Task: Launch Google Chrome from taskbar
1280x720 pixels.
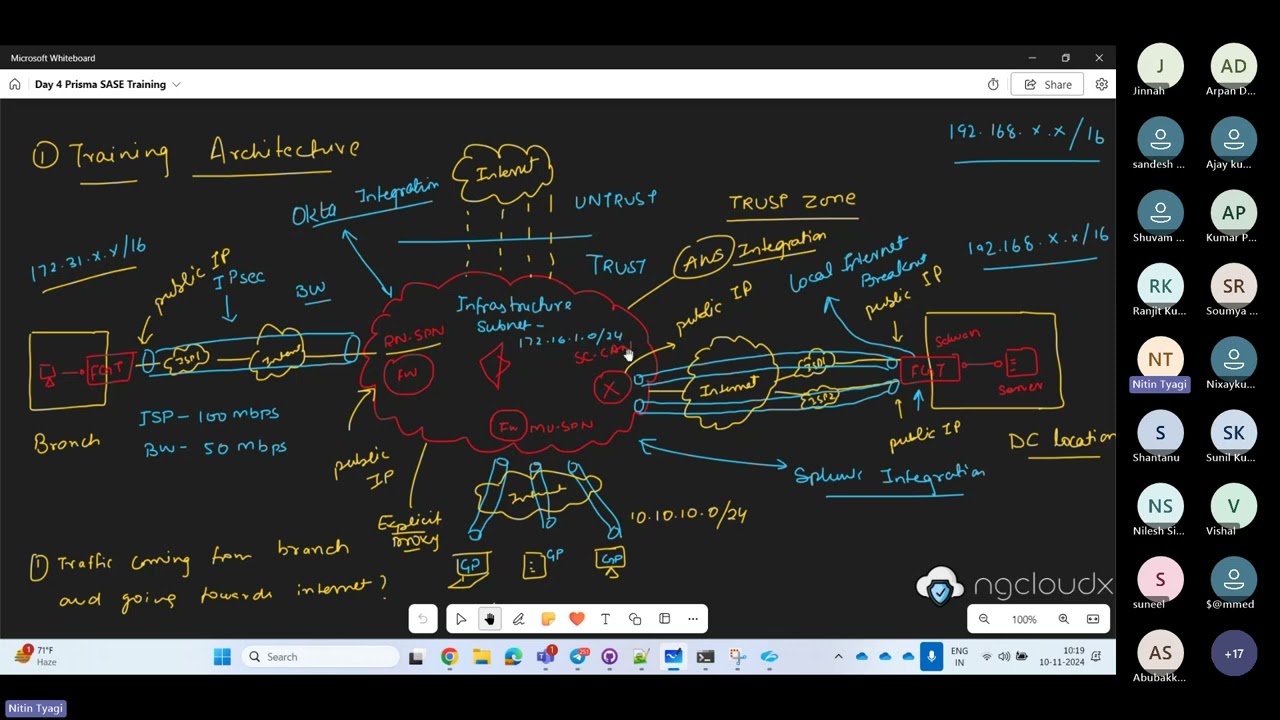Action: click(449, 657)
